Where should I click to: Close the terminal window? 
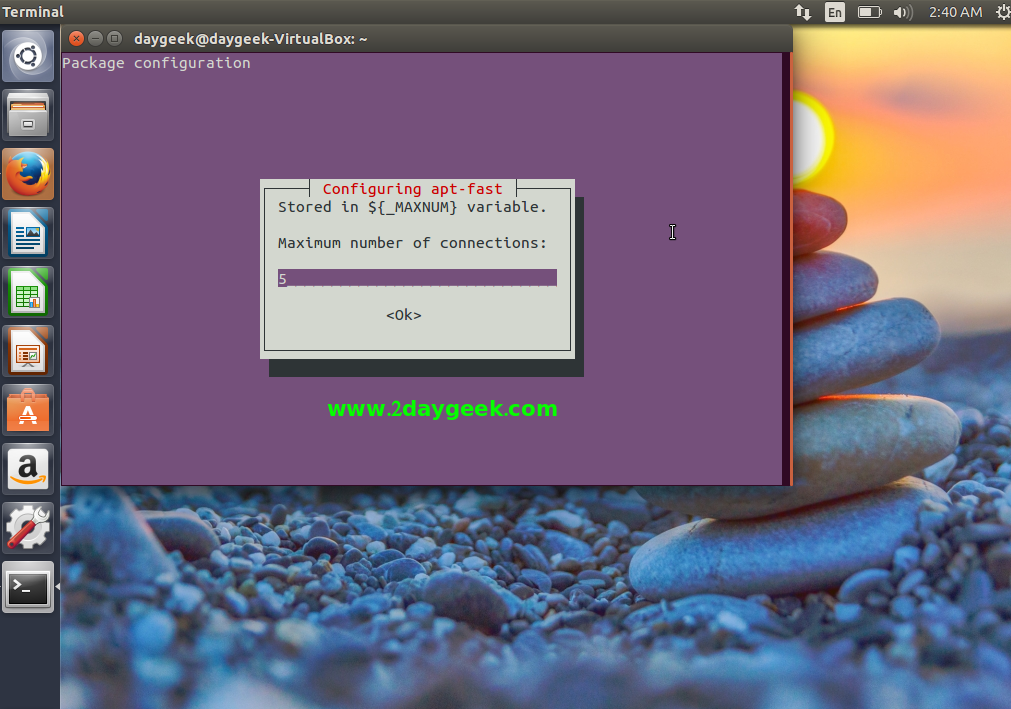pyautogui.click(x=77, y=38)
